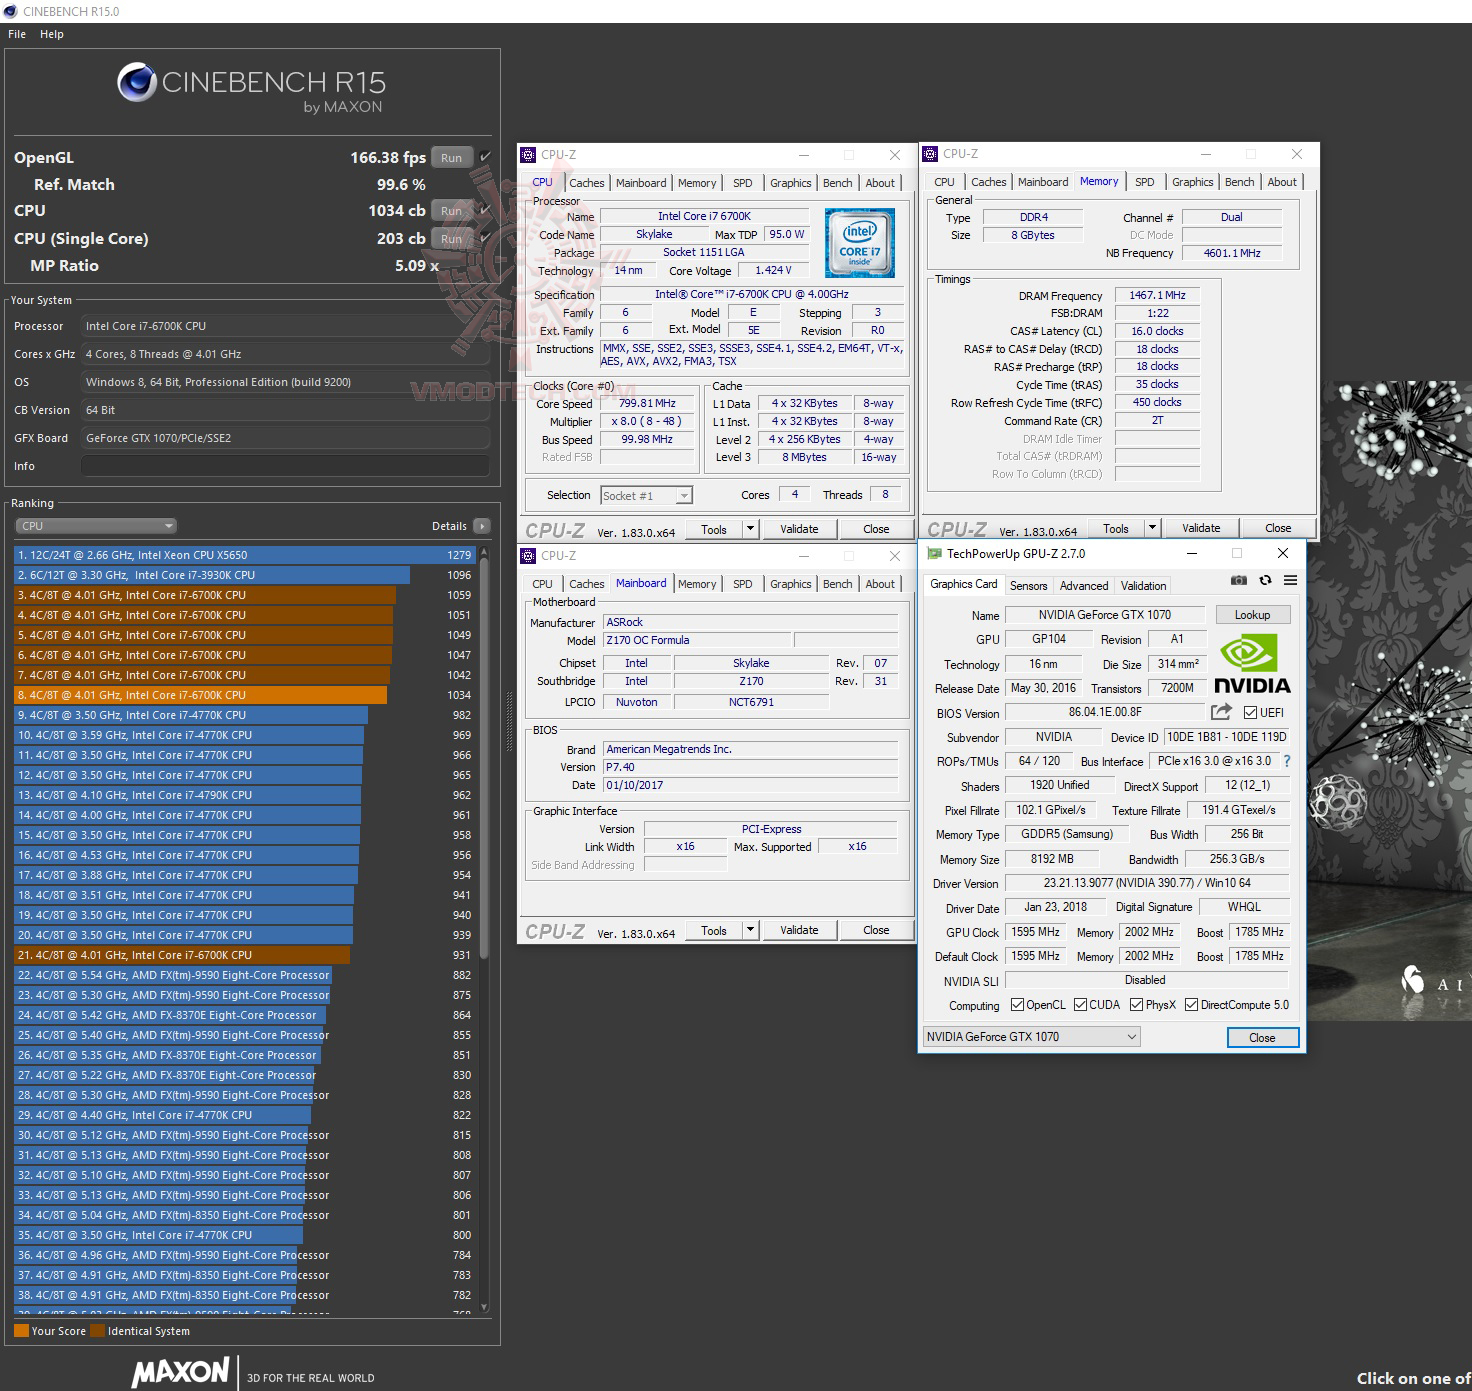Screen dimensions: 1472x1391
Task: Run the CPU benchmark
Action: (451, 211)
